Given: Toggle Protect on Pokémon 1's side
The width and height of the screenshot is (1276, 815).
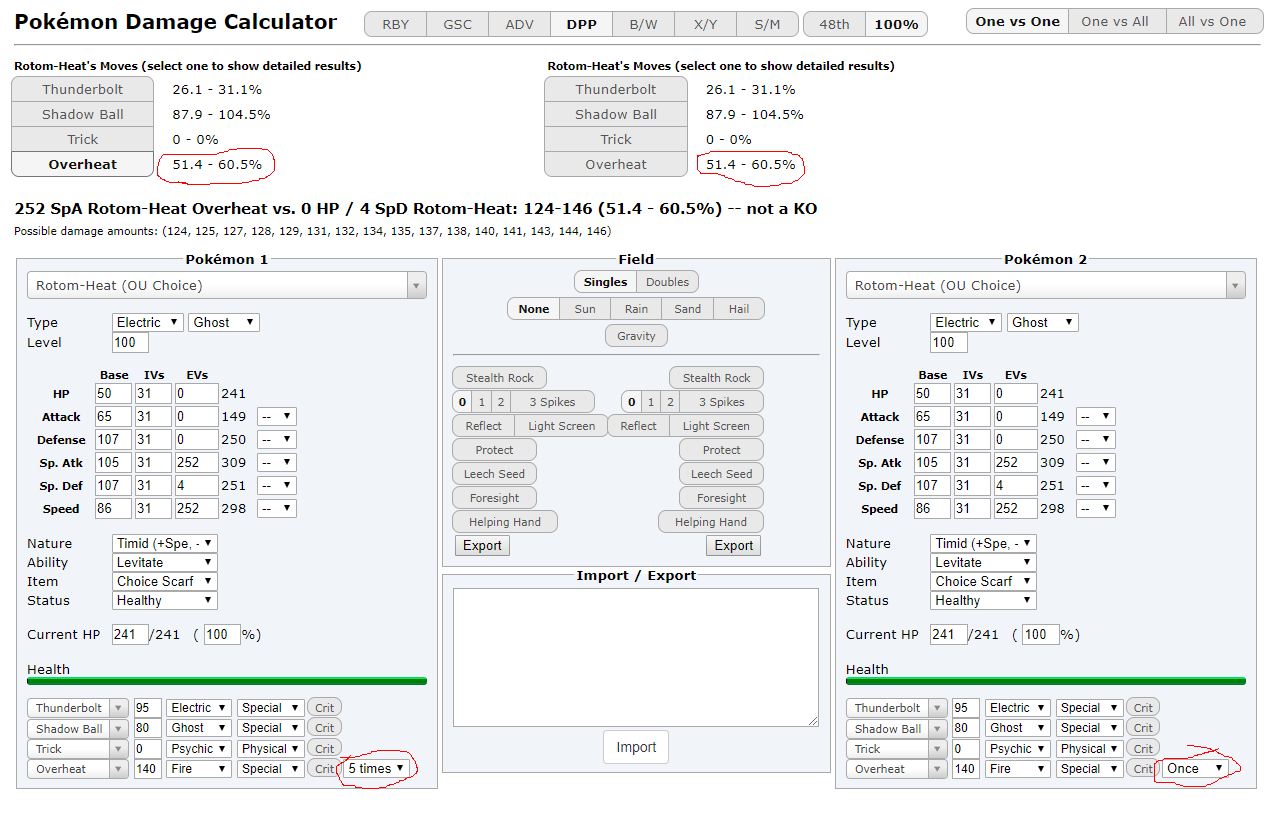Looking at the screenshot, I should pyautogui.click(x=494, y=450).
